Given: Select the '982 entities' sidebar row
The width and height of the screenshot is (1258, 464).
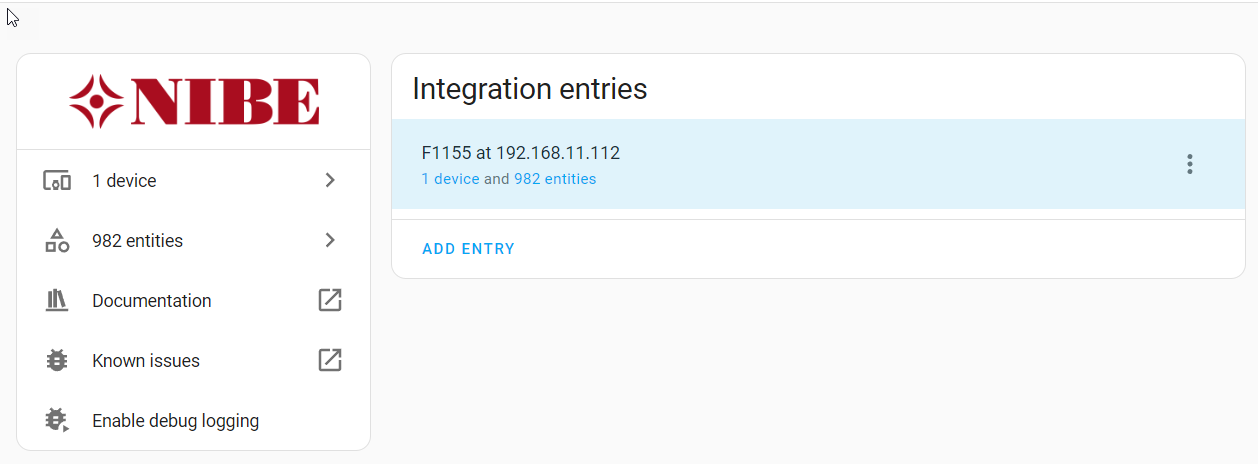Looking at the screenshot, I should click(137, 241).
